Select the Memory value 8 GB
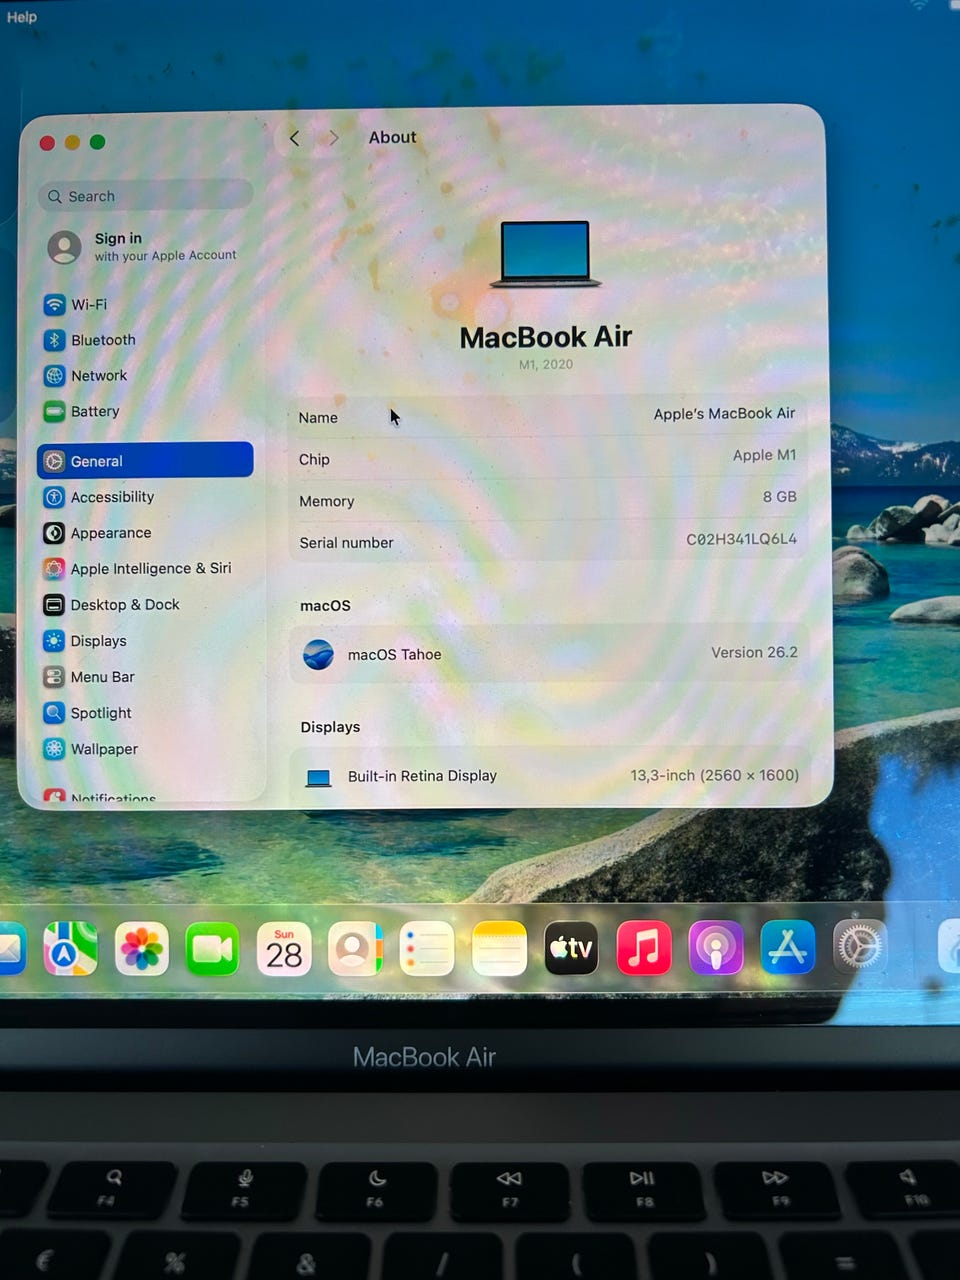 (x=779, y=497)
